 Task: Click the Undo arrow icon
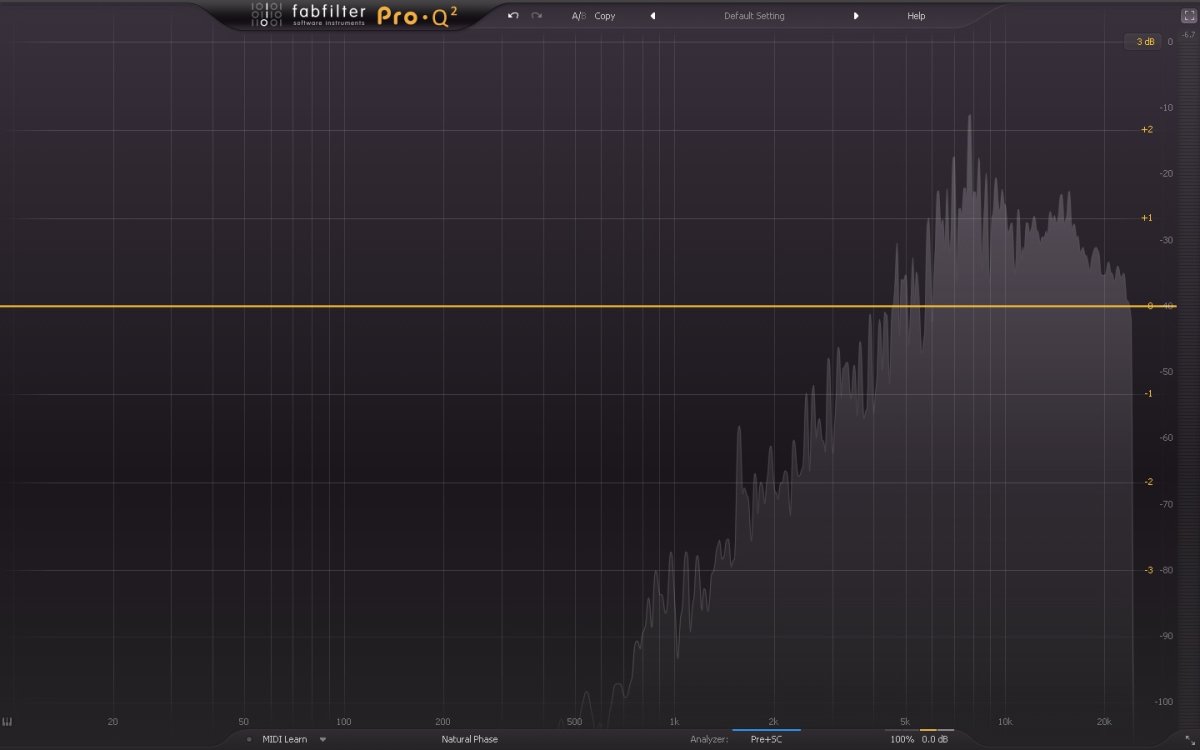(x=513, y=16)
